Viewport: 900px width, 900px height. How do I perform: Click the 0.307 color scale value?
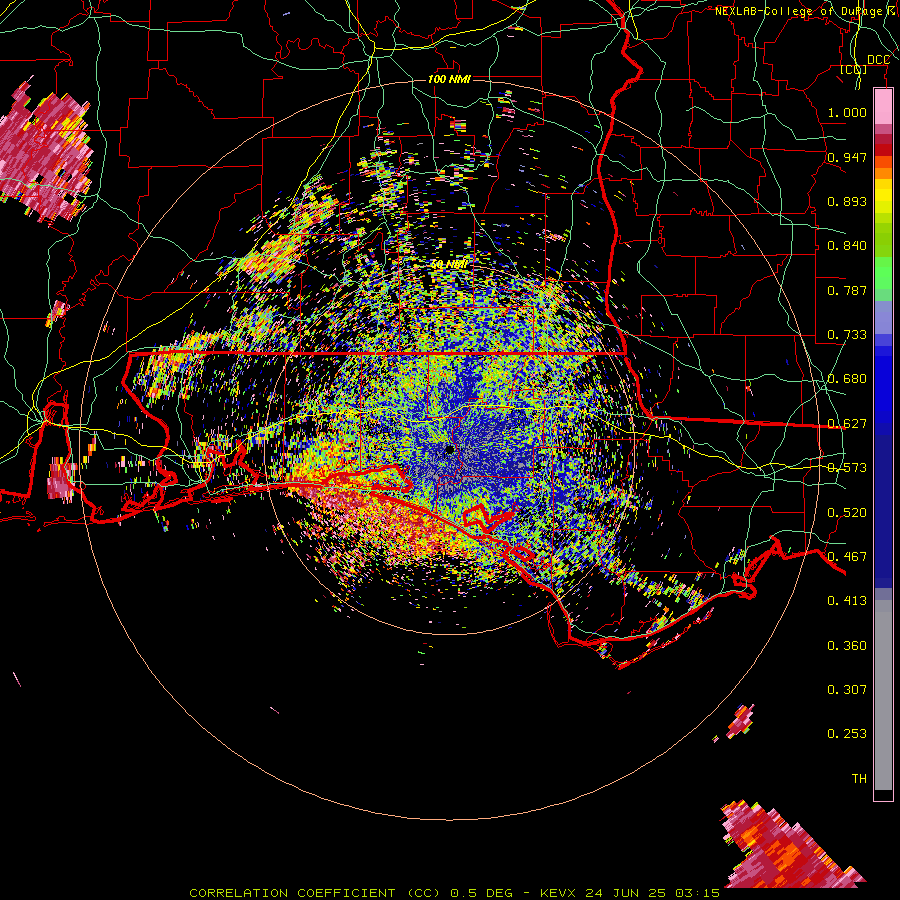click(847, 690)
